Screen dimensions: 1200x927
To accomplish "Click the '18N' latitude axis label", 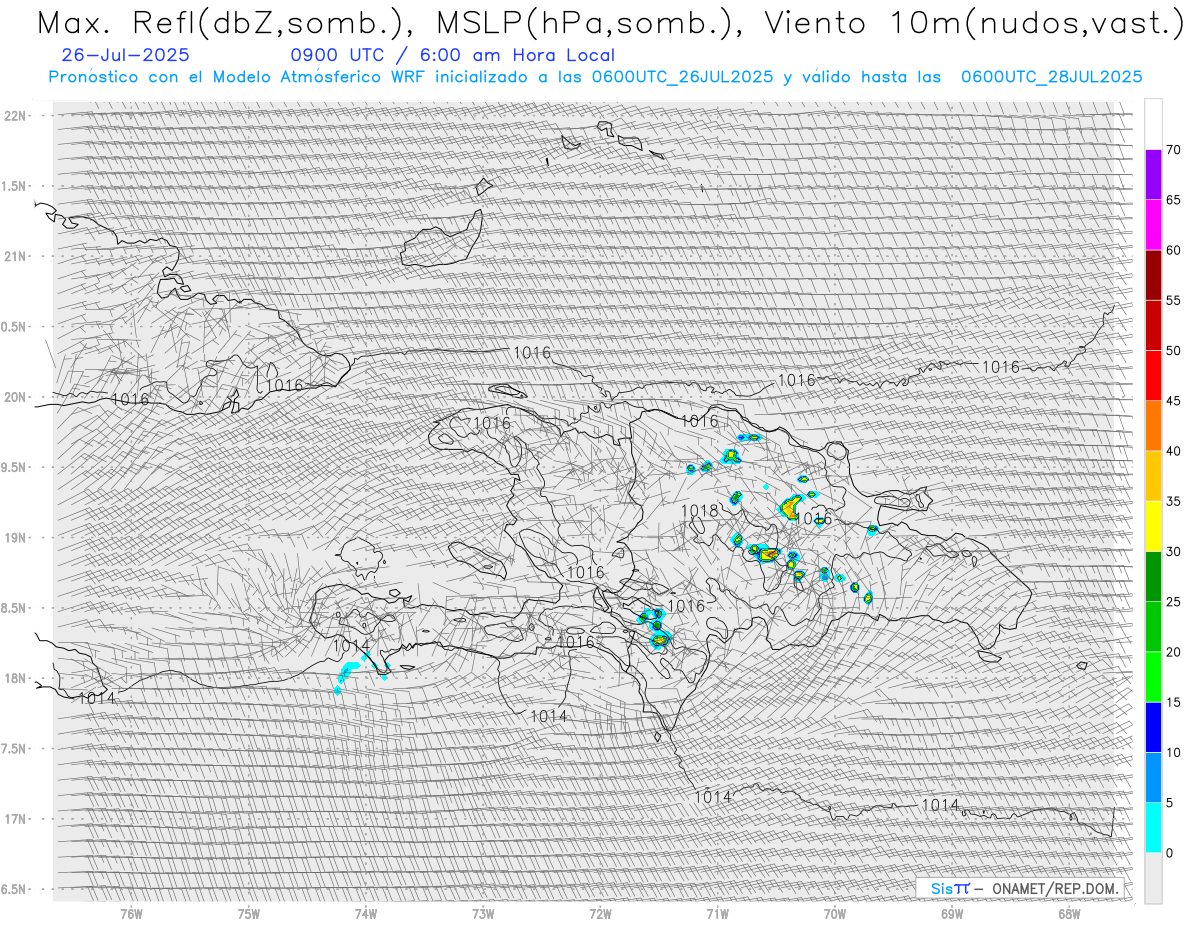I will click(x=17, y=678).
